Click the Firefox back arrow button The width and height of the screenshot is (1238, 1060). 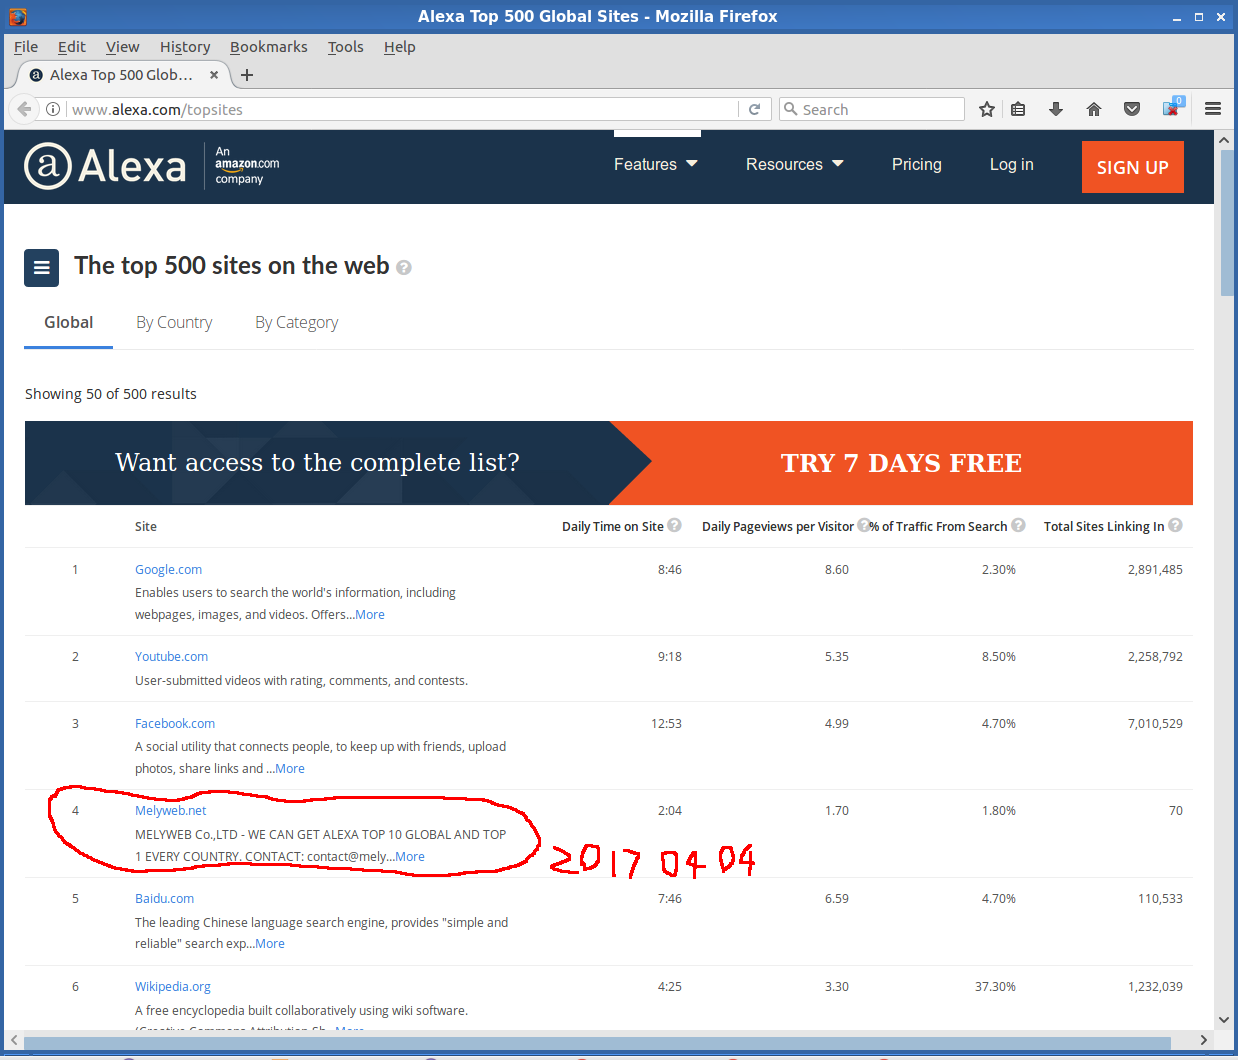tap(24, 109)
